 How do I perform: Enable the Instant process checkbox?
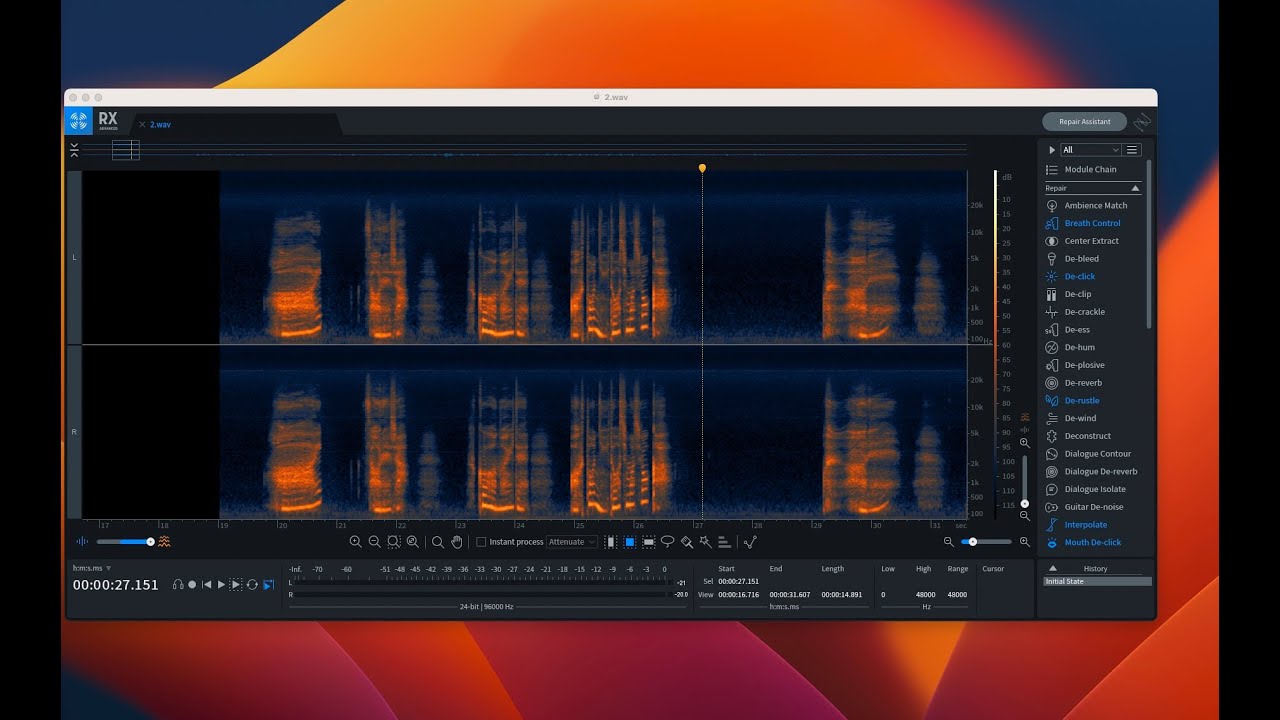(481, 542)
